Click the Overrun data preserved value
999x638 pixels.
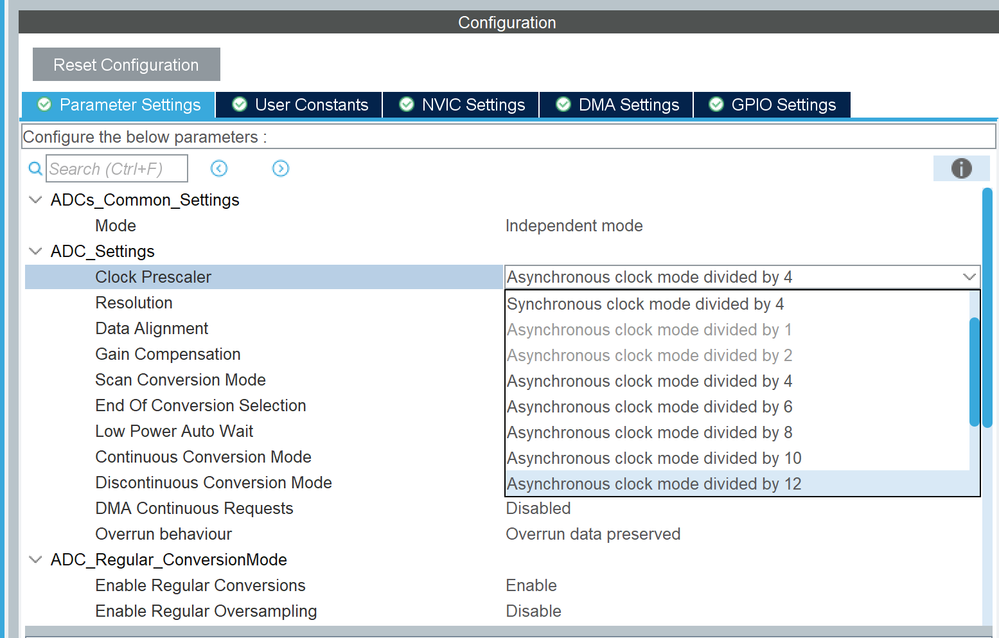coord(593,534)
